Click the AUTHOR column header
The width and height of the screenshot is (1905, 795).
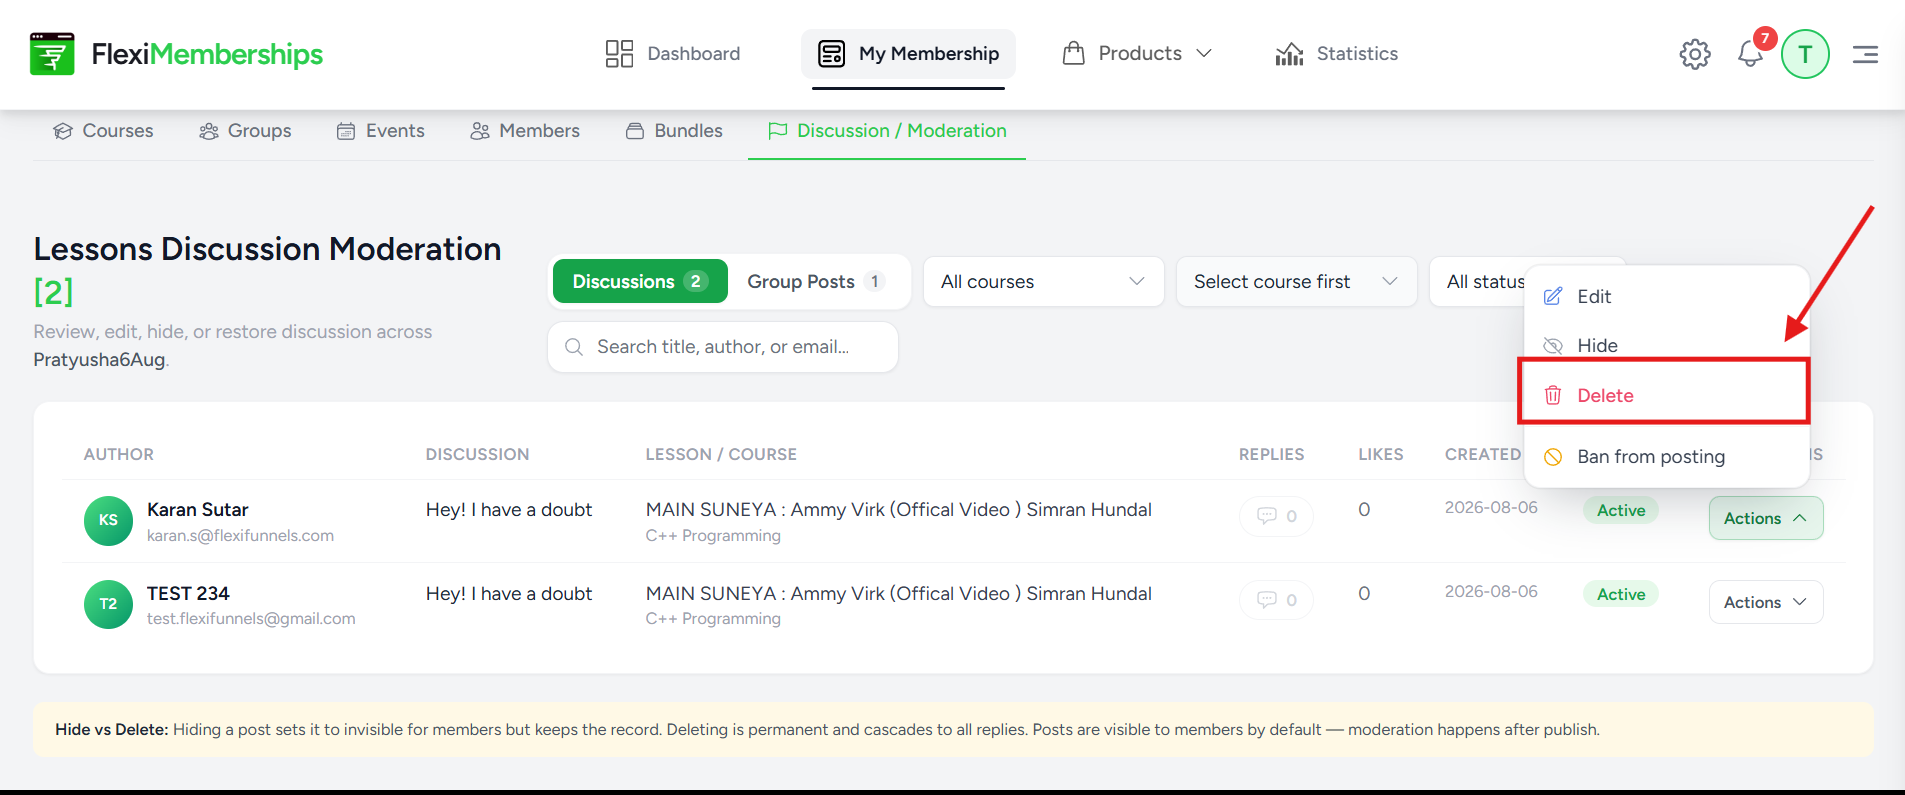[119, 454]
